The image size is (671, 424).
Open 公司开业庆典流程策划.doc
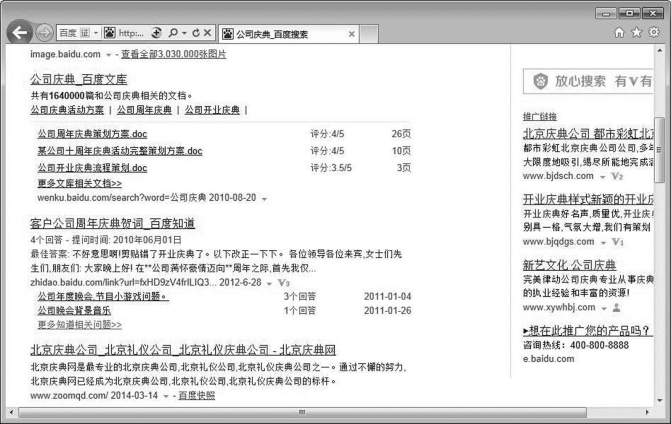tap(92, 168)
